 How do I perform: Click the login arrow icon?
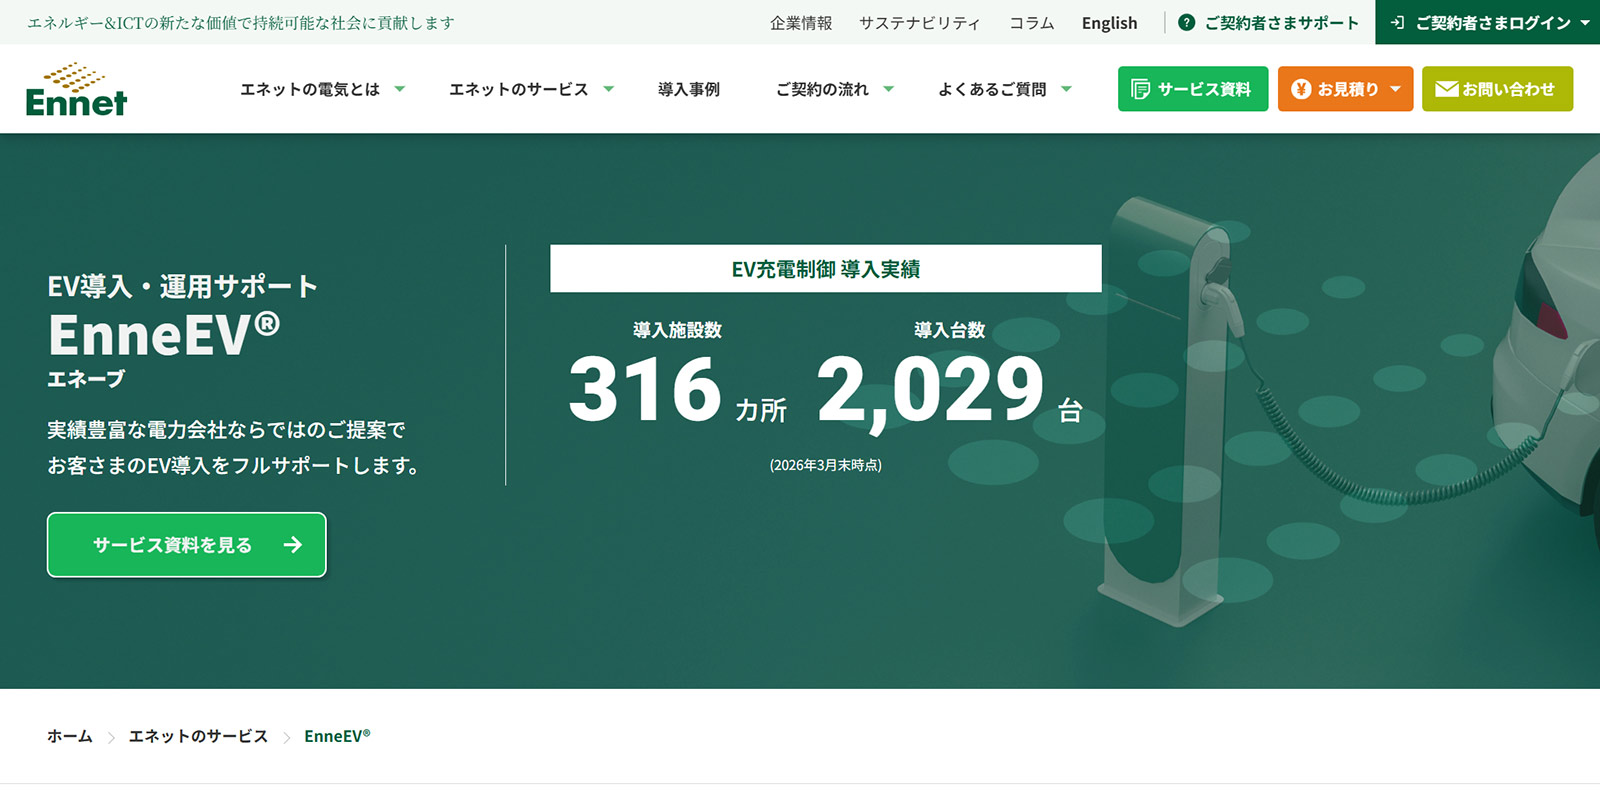[1397, 22]
